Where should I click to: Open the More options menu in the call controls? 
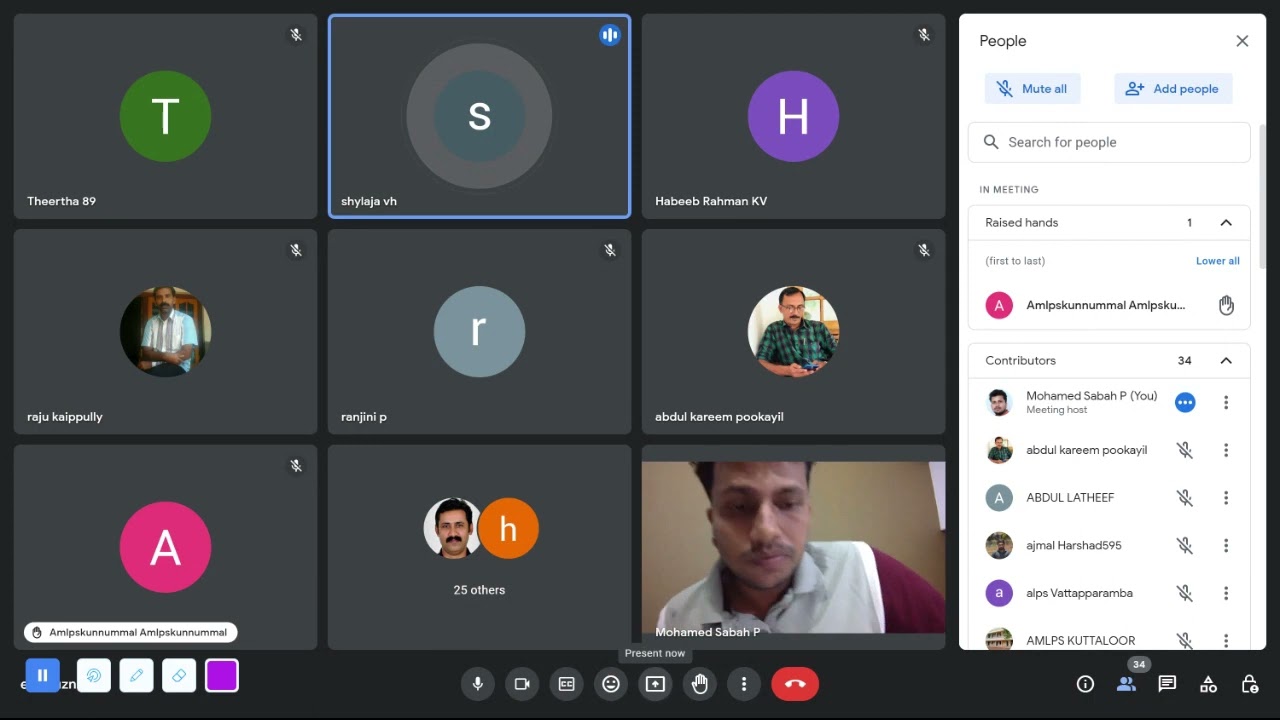[x=744, y=684]
